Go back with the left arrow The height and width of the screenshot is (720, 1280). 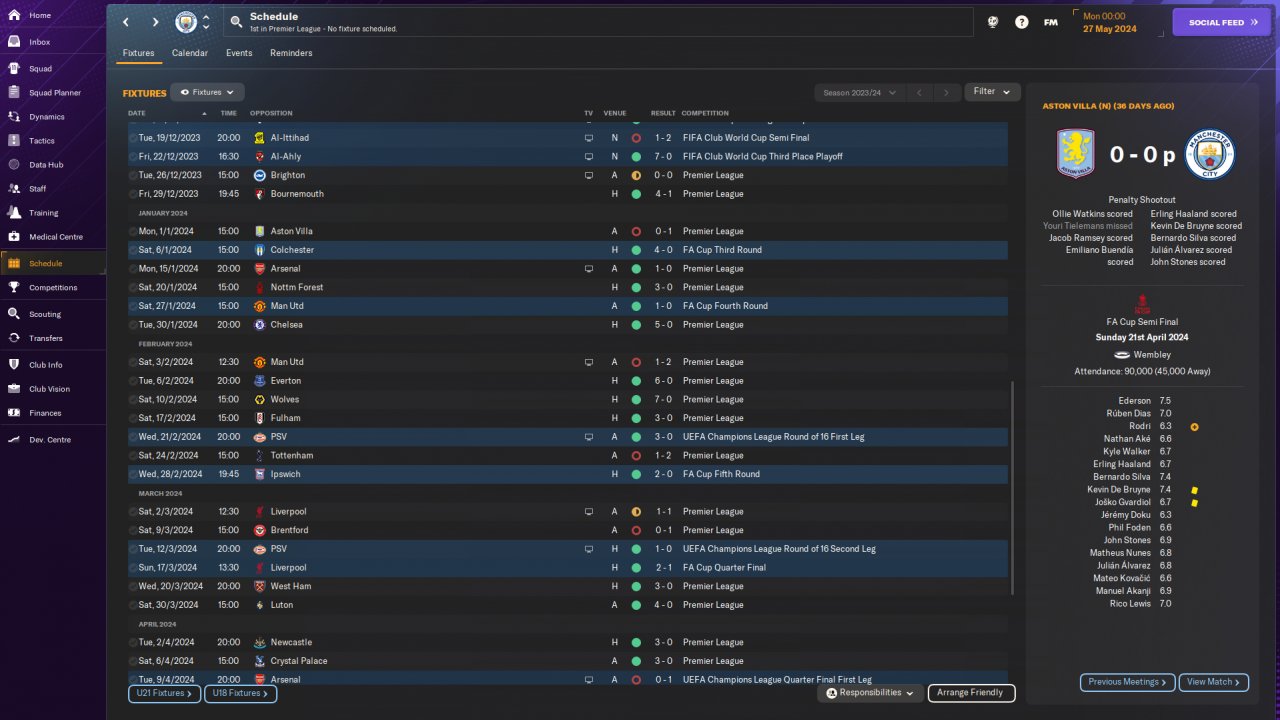tap(126, 22)
